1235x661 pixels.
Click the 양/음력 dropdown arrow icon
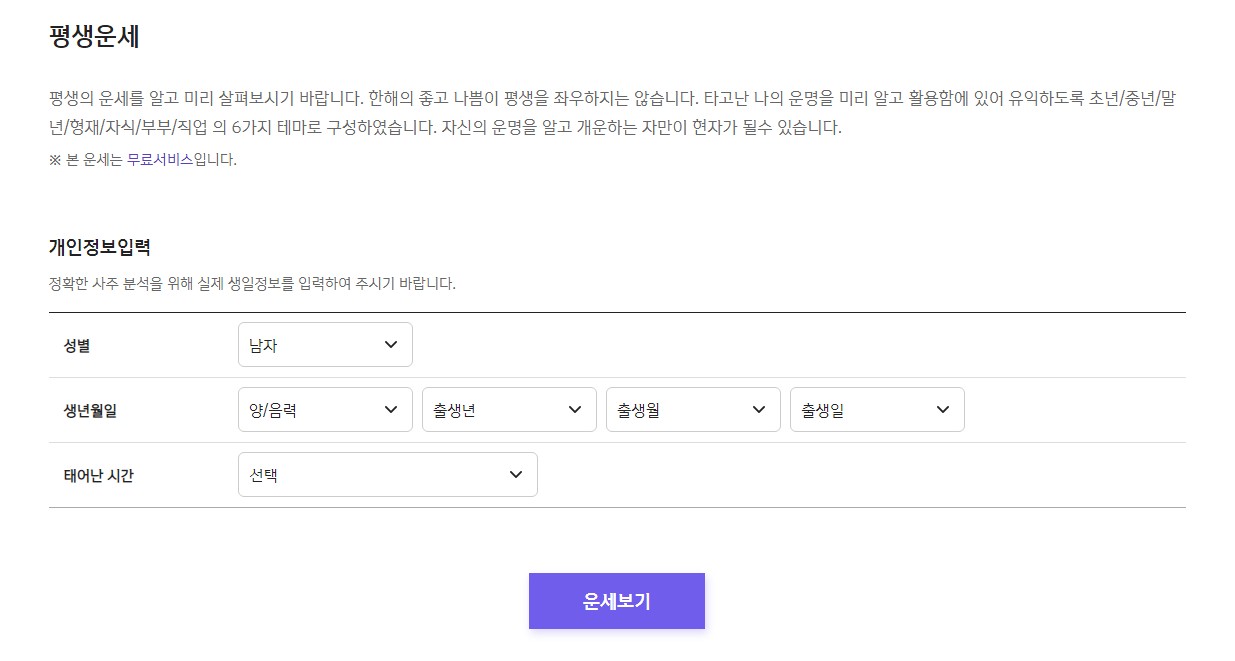click(391, 409)
